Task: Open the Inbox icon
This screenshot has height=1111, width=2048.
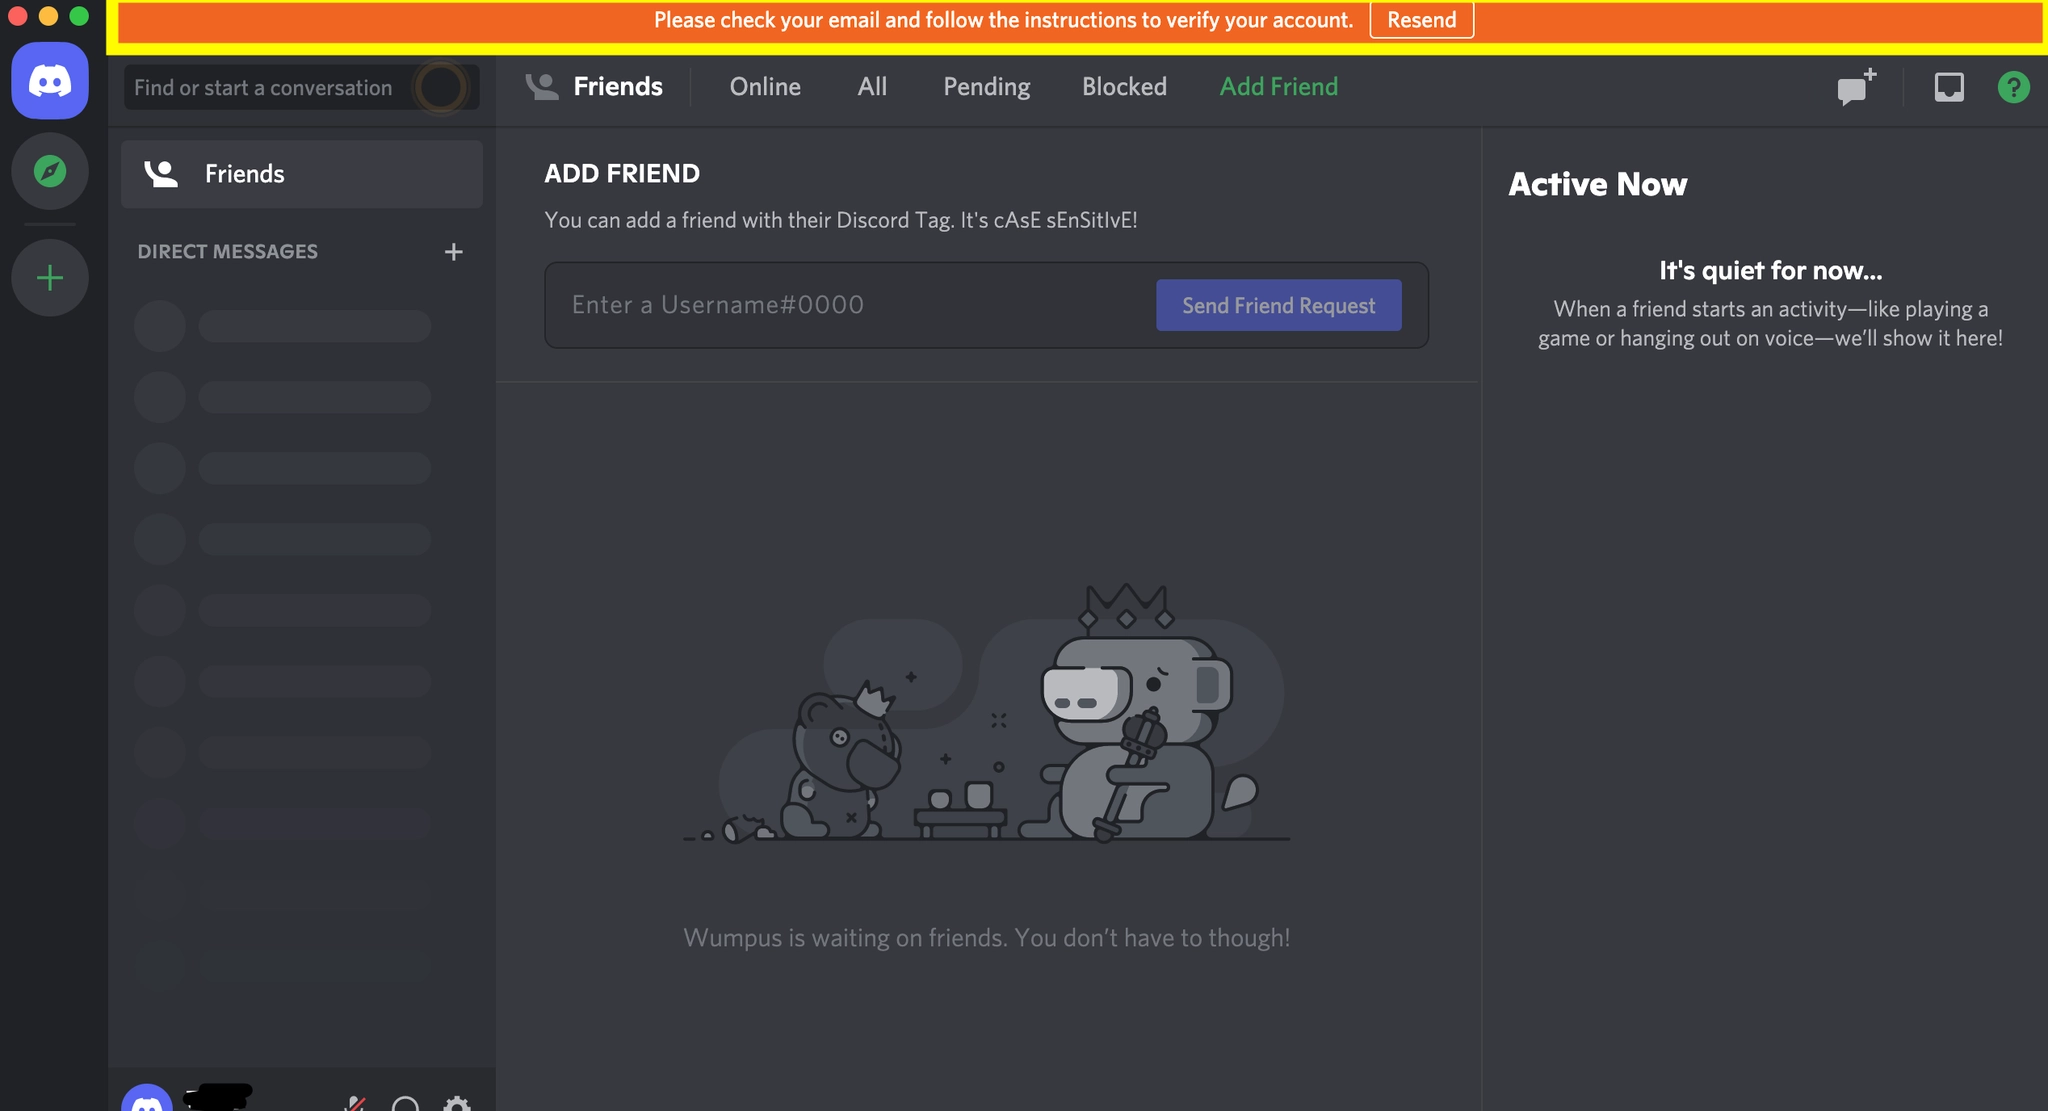Action: (x=1948, y=87)
